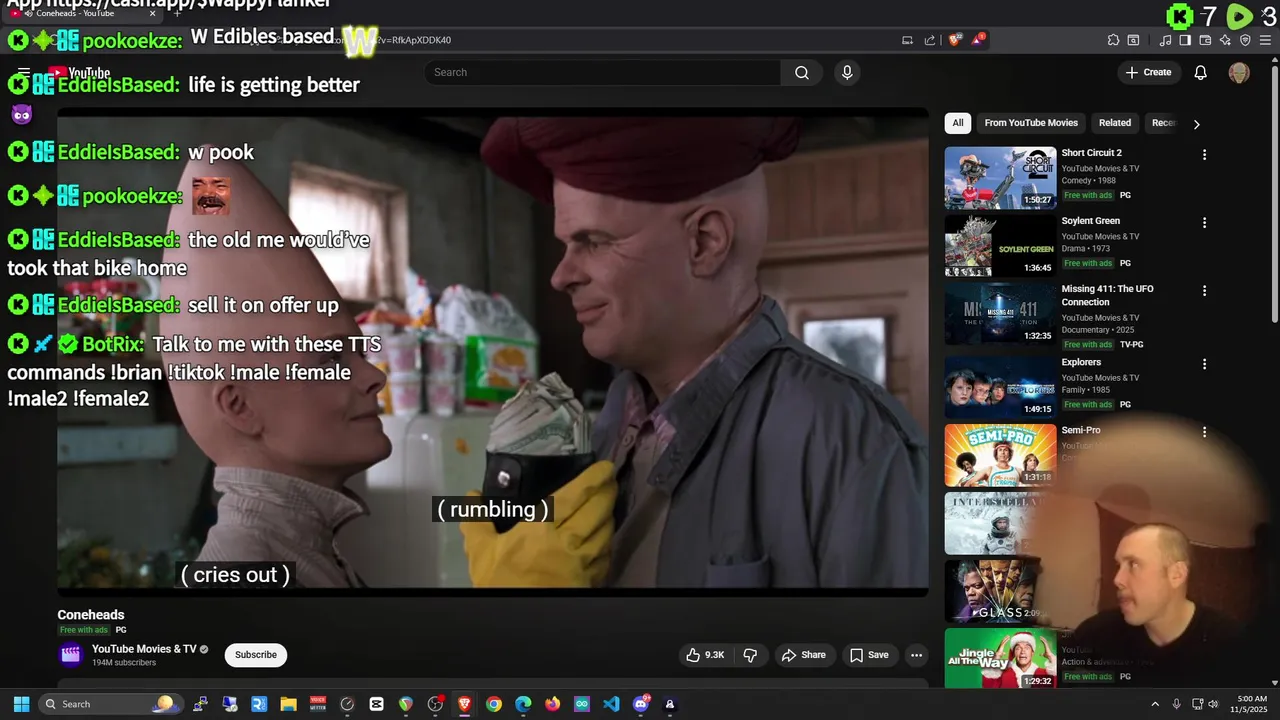
Task: Select the Related filter chip
Action: (1115, 123)
